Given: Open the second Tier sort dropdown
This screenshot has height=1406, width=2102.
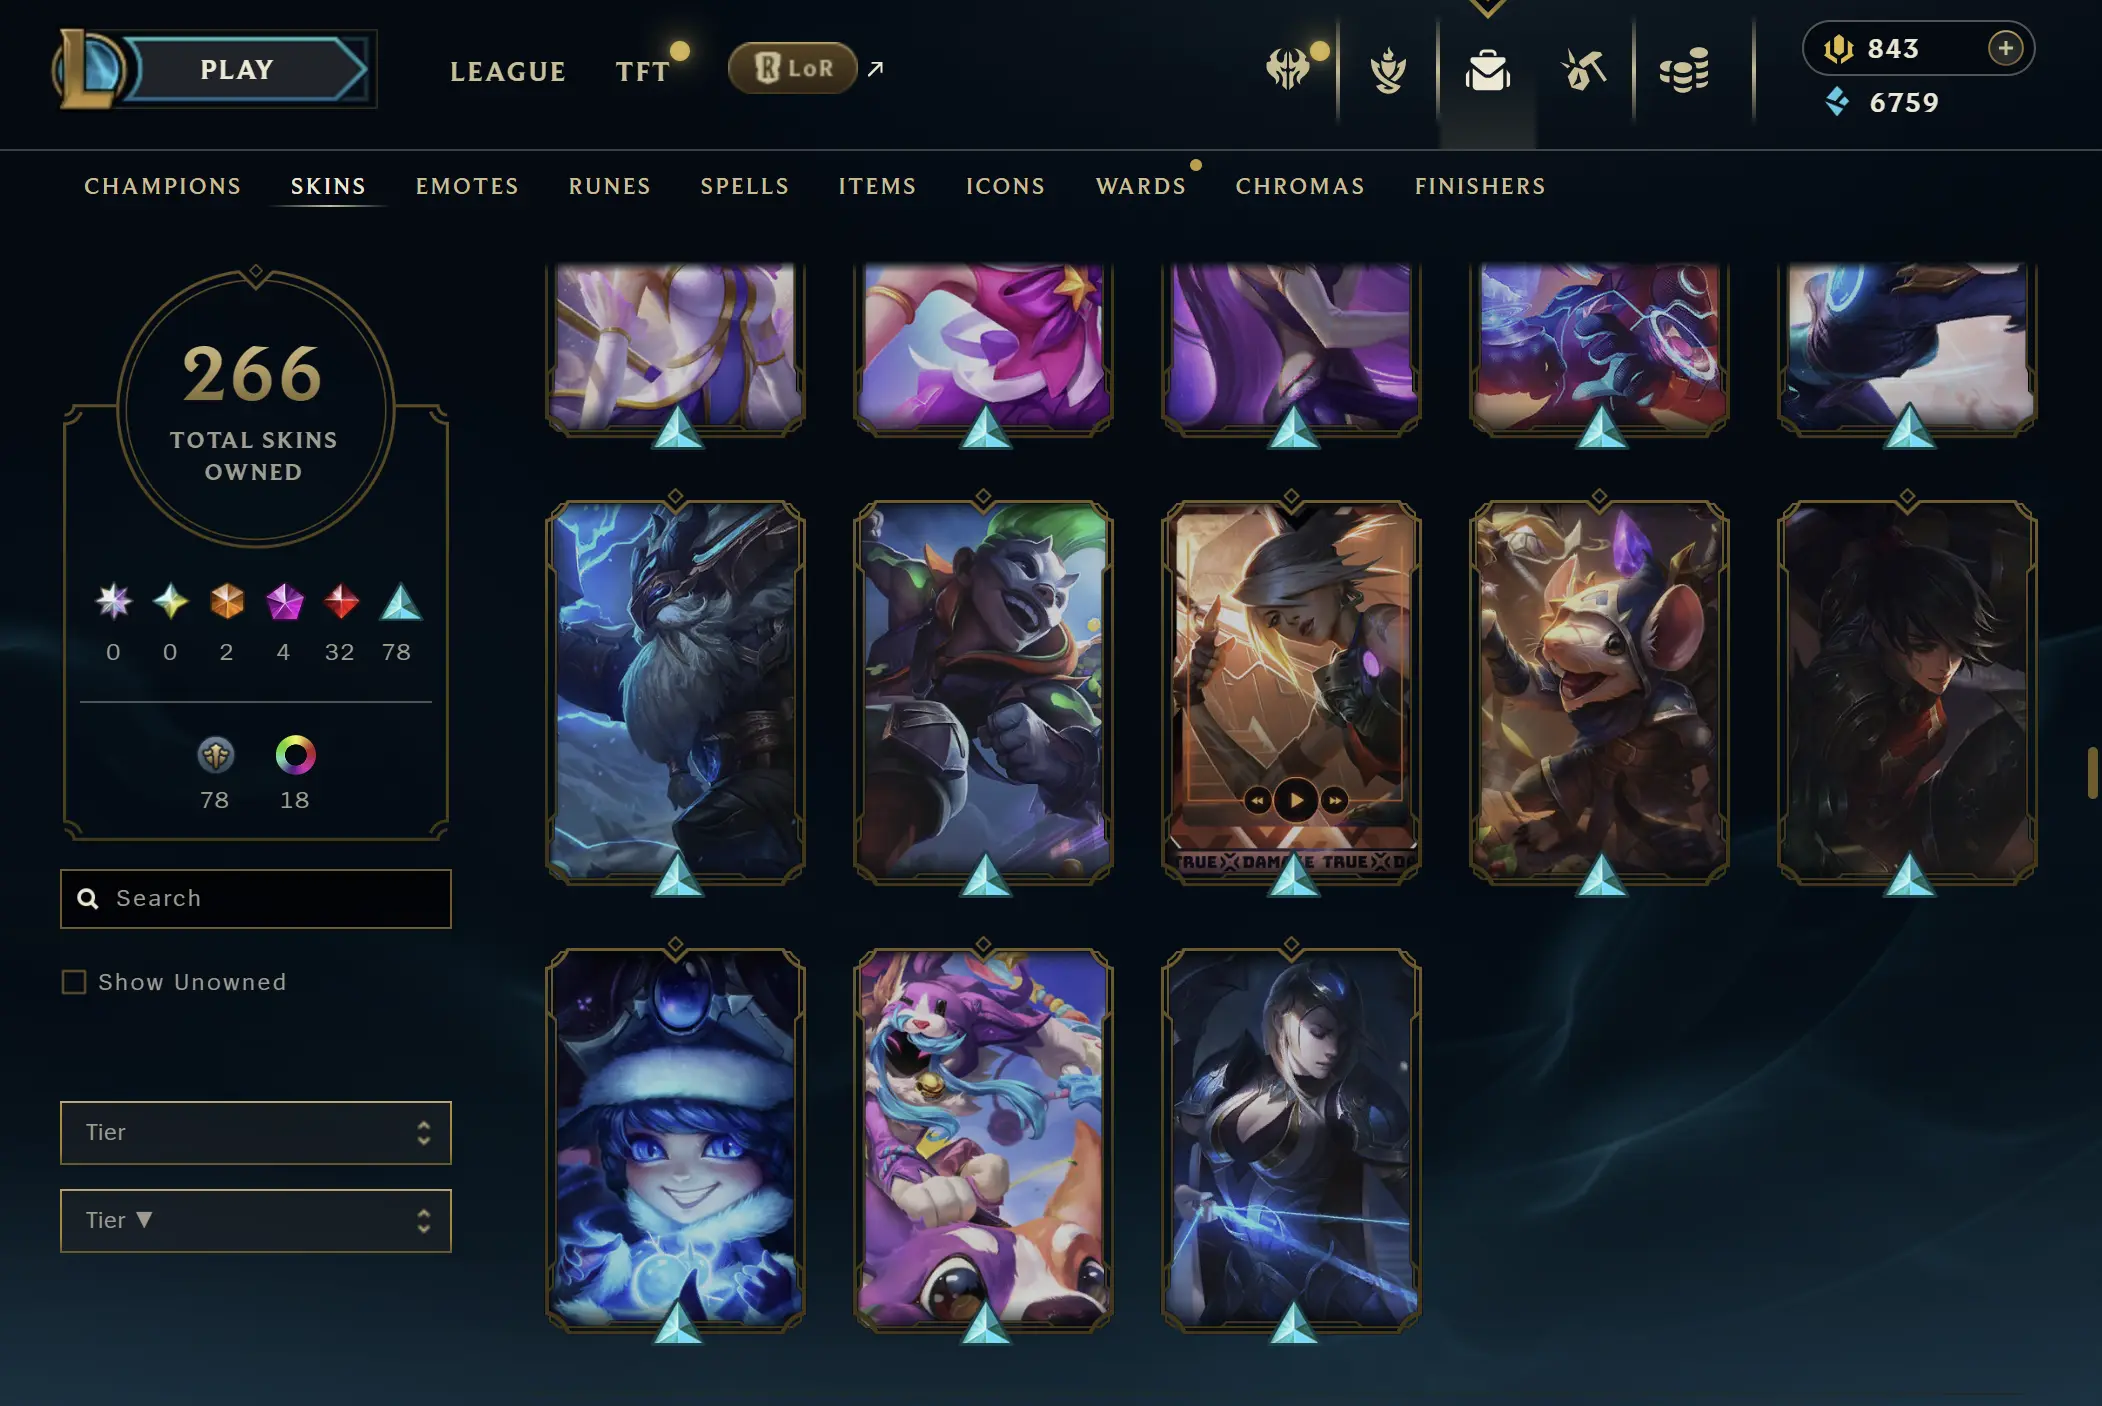Looking at the screenshot, I should click(256, 1220).
